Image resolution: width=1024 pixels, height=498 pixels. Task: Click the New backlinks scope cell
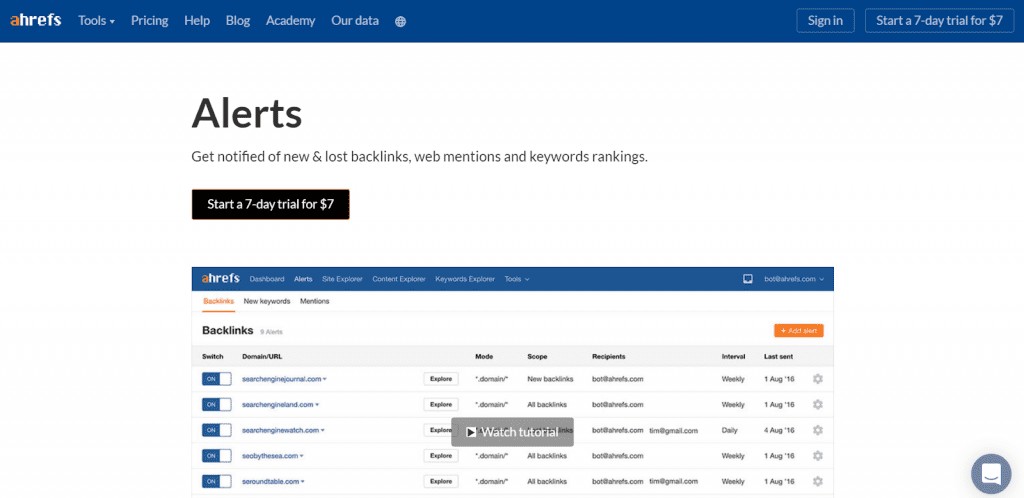click(x=550, y=379)
